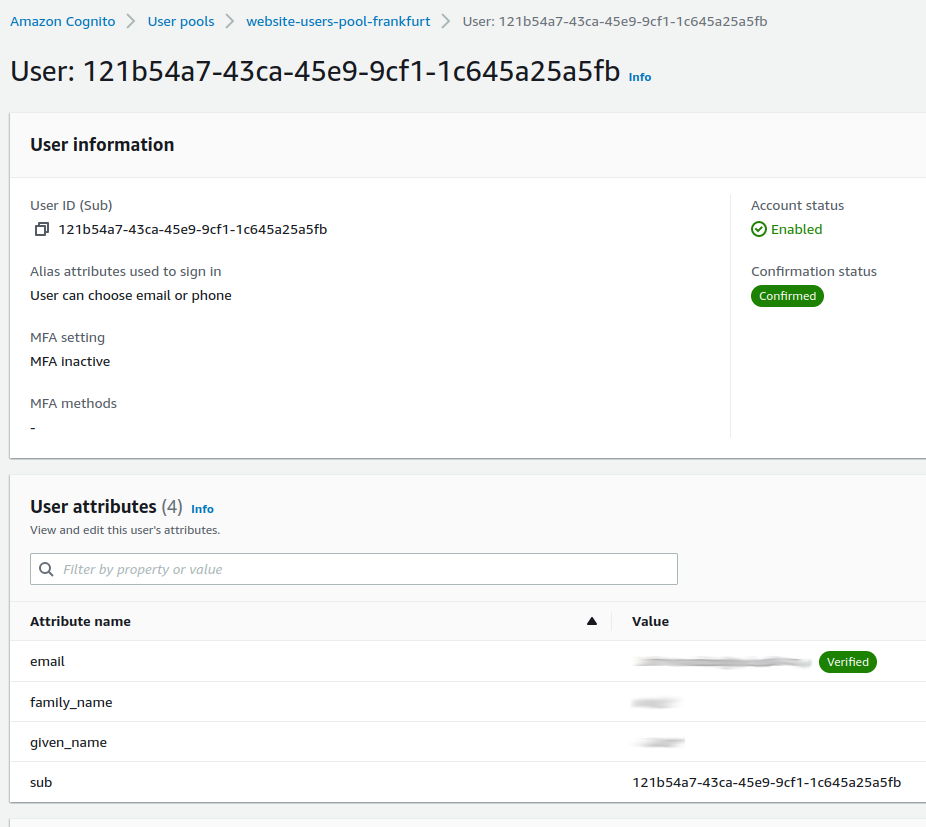The image size is (926, 827).
Task: Click the Attribute name column header
Action: point(80,621)
